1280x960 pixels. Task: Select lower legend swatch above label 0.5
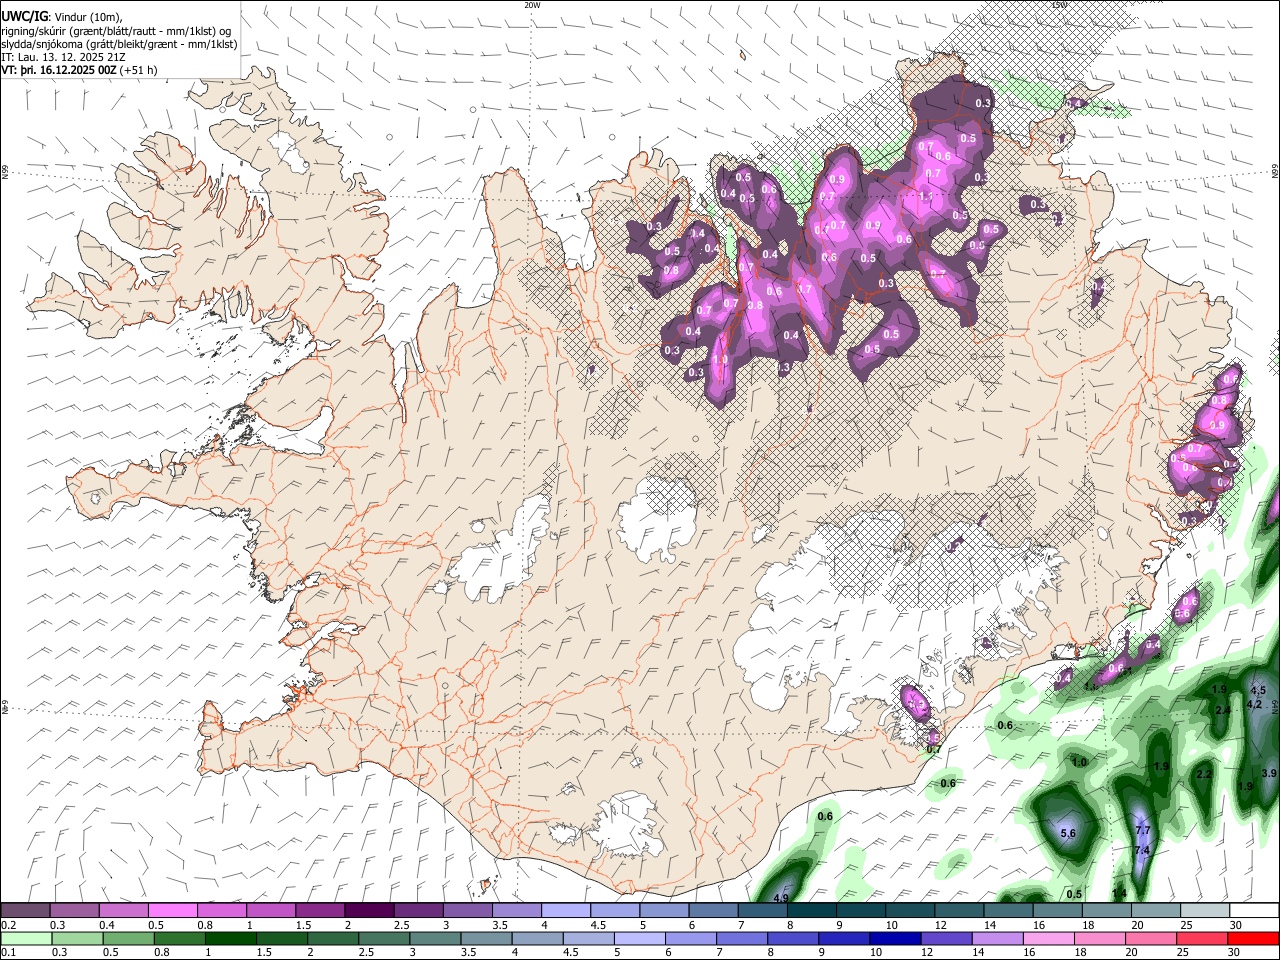[128, 938]
